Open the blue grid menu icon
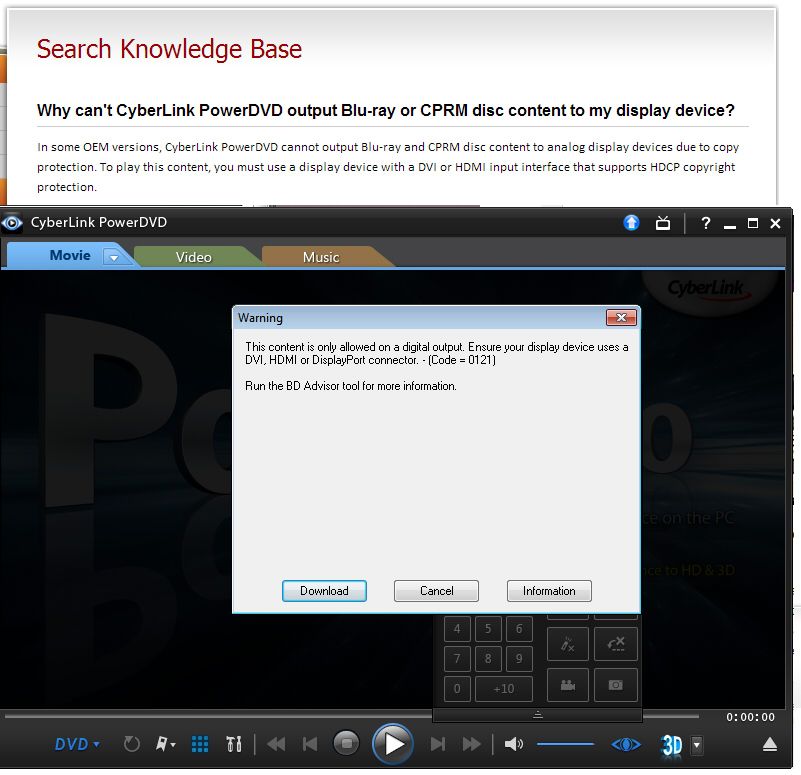 point(200,744)
